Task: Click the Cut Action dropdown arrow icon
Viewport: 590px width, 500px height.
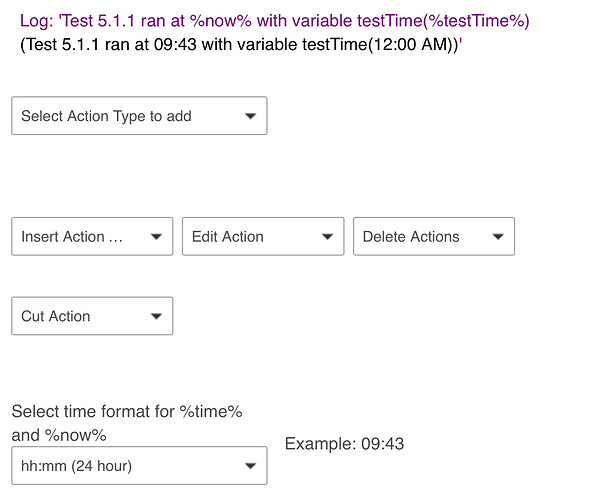Action: click(x=156, y=316)
